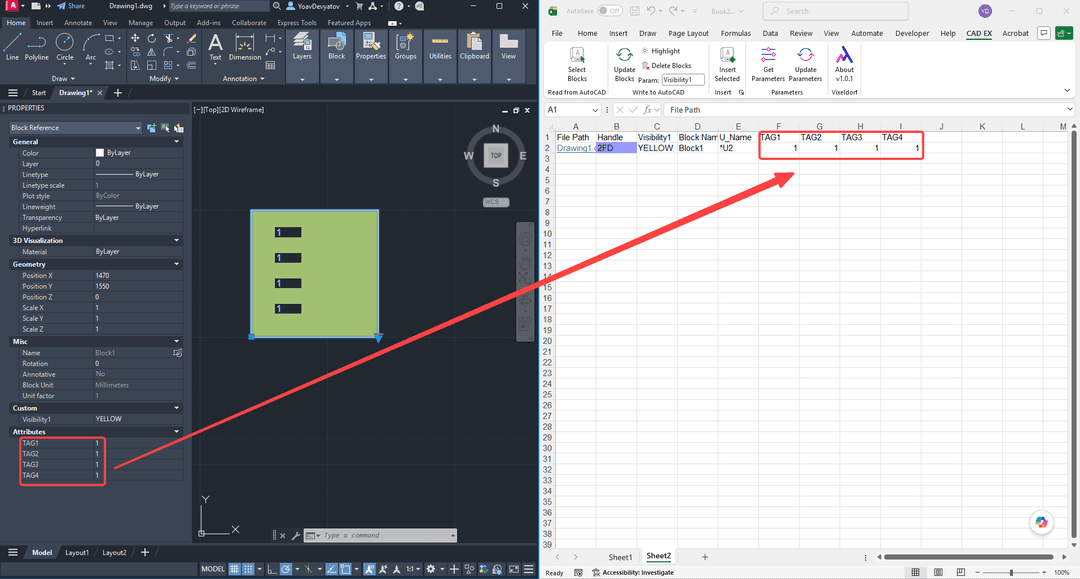The image size is (1080, 579).
Task: Expand the Draw panel dropdown
Action: click(x=63, y=78)
